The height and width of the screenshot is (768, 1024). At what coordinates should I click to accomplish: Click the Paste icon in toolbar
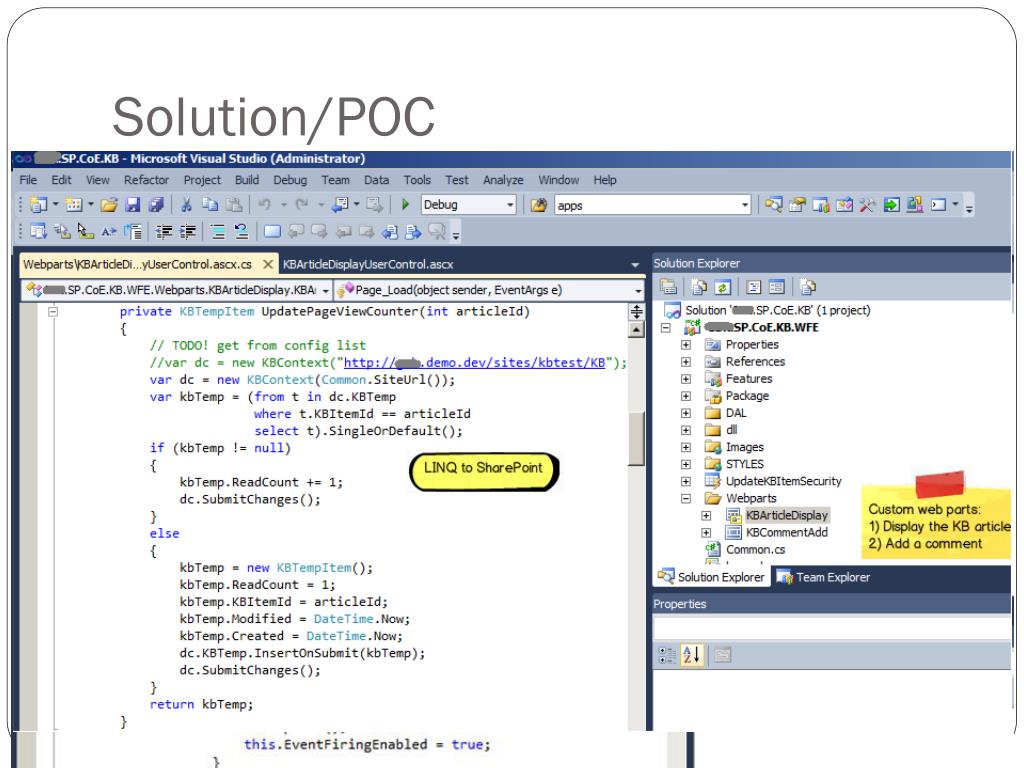(x=234, y=205)
